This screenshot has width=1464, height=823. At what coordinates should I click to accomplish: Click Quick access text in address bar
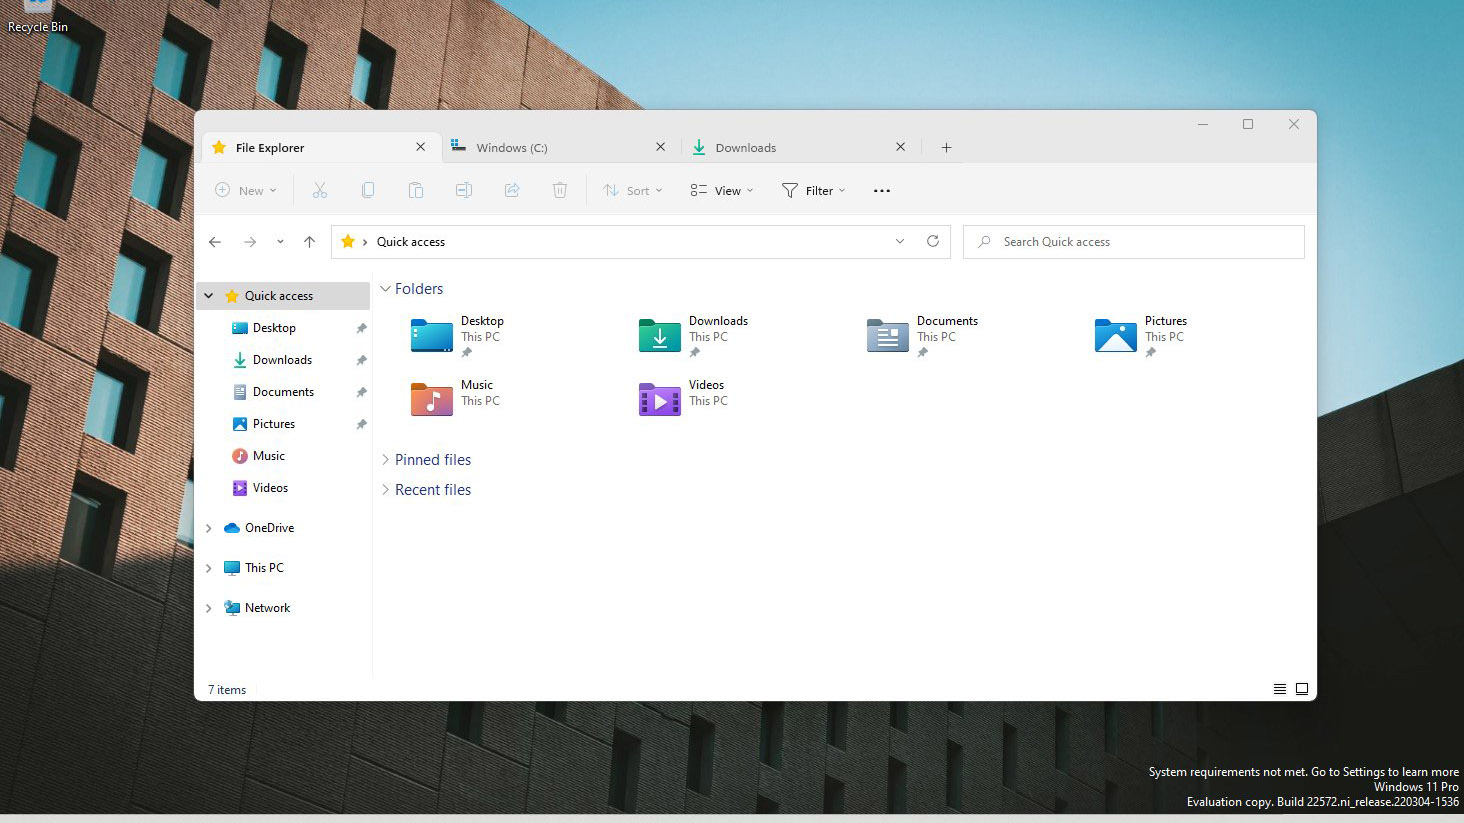point(411,242)
